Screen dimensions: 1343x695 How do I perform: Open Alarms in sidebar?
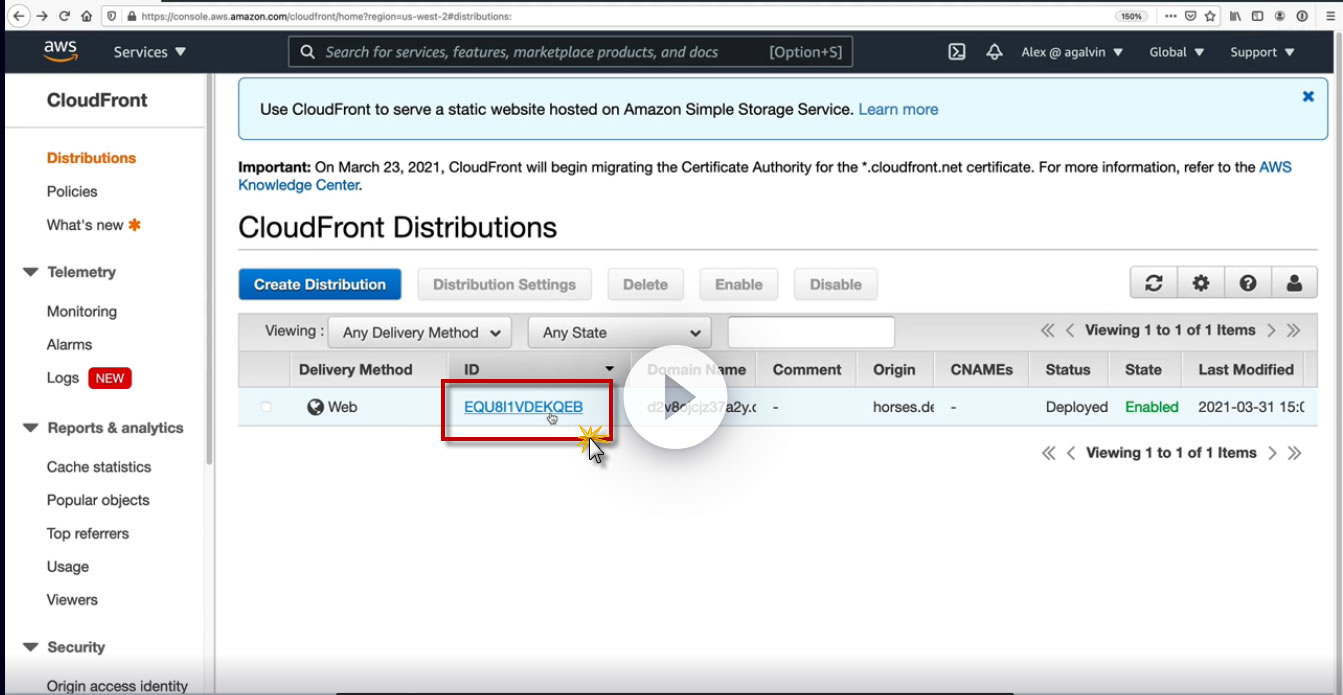(x=69, y=344)
